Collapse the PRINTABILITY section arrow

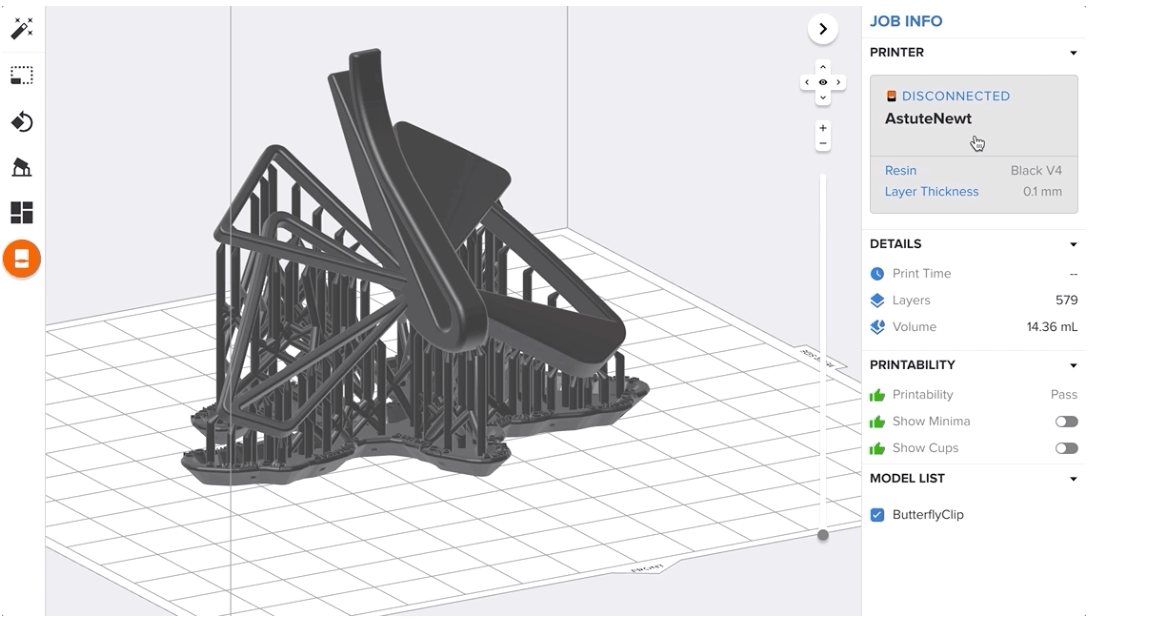click(x=1074, y=366)
